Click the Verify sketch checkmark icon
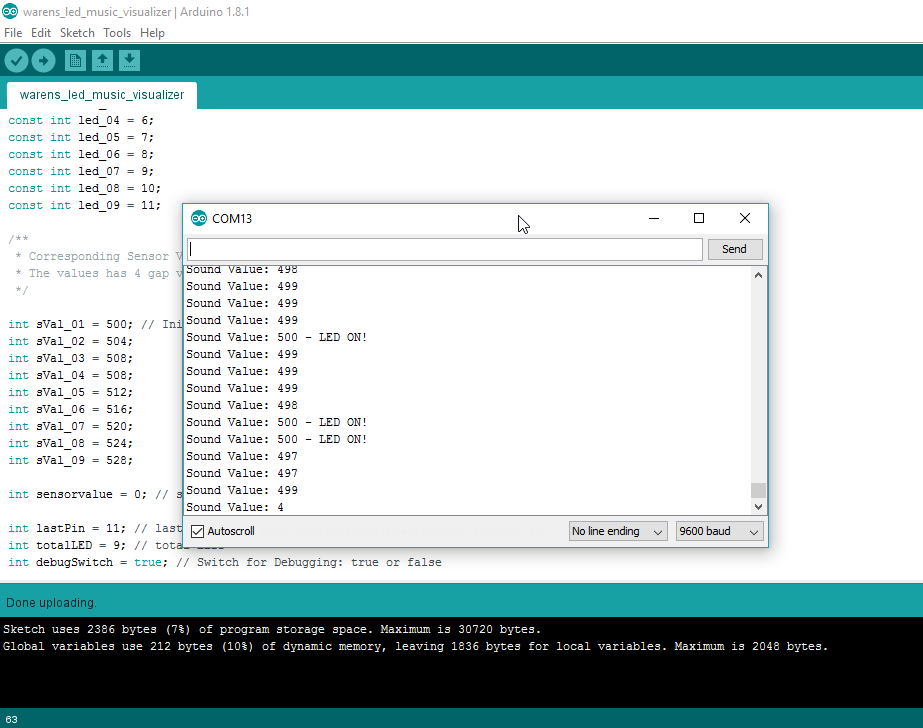 [x=16, y=61]
